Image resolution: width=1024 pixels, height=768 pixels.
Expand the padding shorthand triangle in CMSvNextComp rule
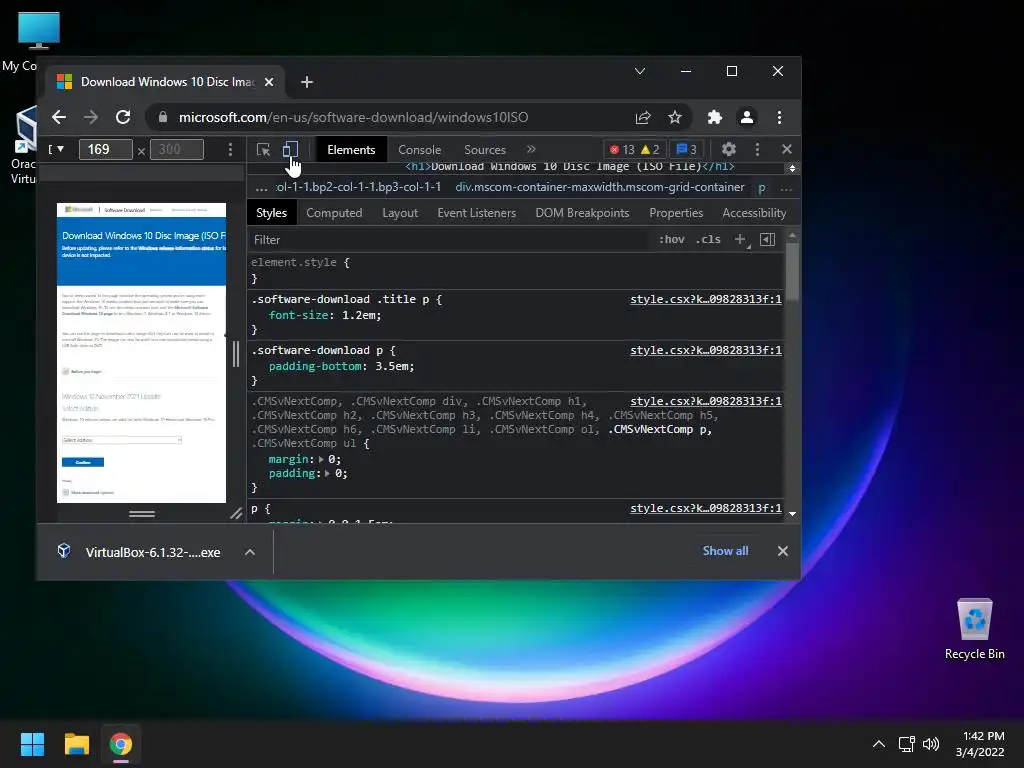point(327,473)
